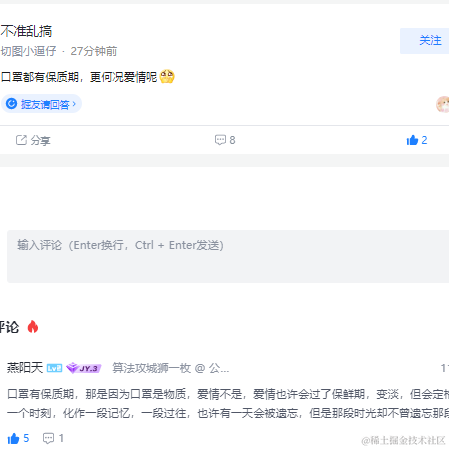The height and width of the screenshot is (449, 449).
Task: Expand the 掘友请回答 topic chevron
Action: [x=74, y=104]
